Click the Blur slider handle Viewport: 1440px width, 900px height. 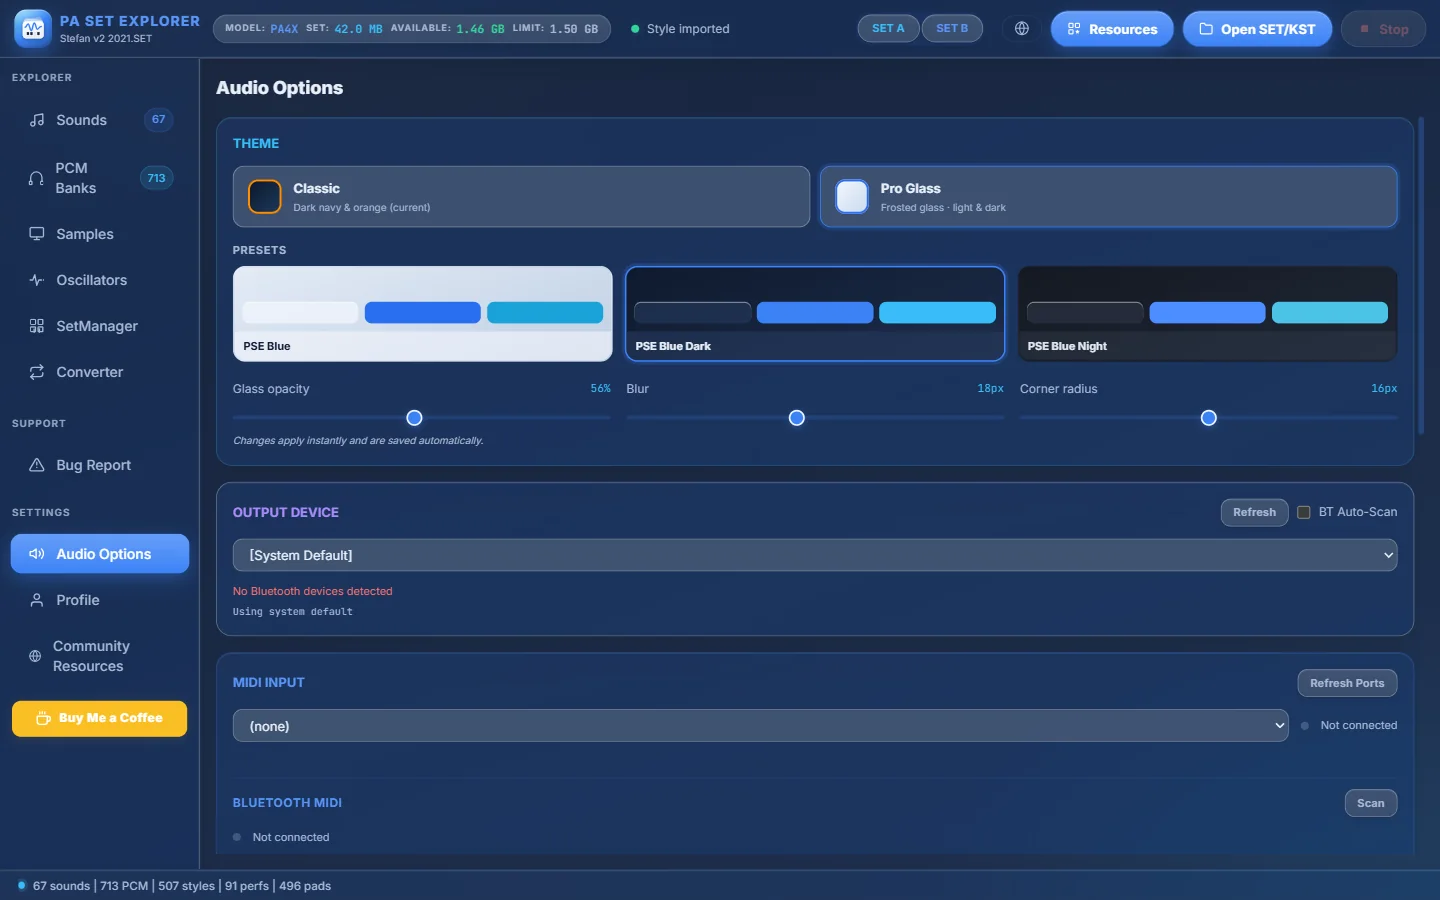click(797, 418)
